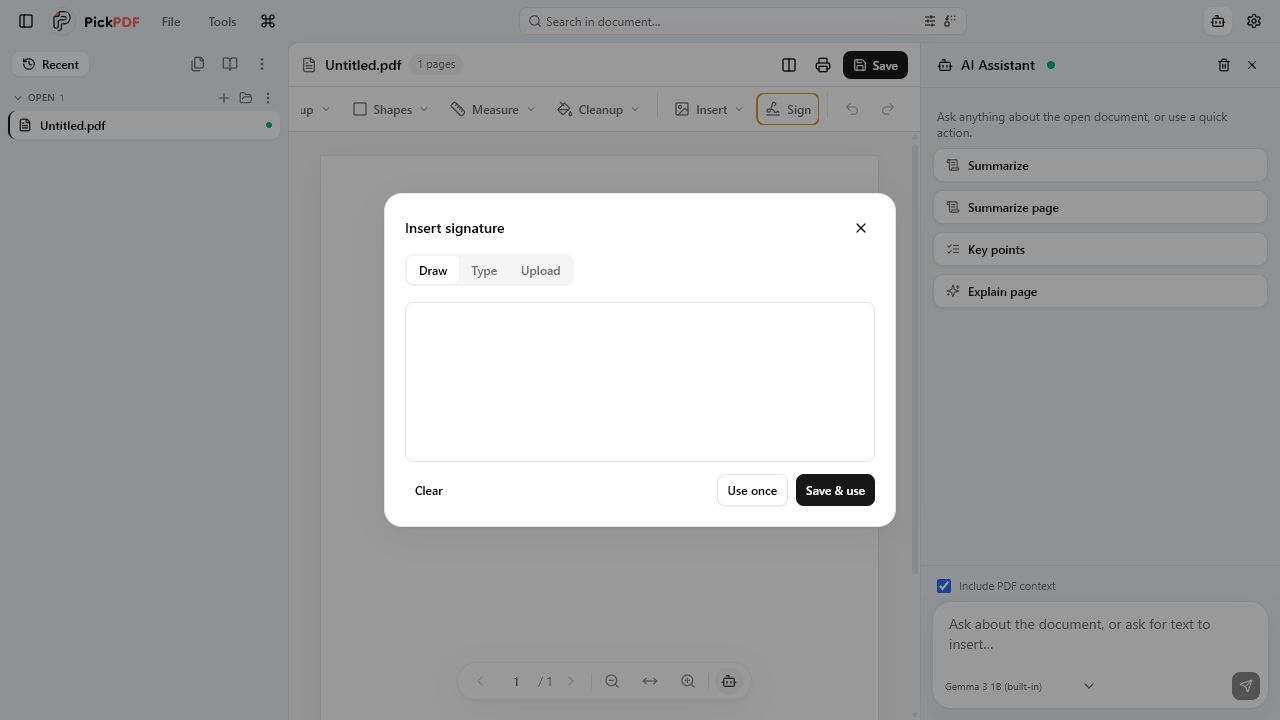Send the AI message

click(x=1246, y=686)
